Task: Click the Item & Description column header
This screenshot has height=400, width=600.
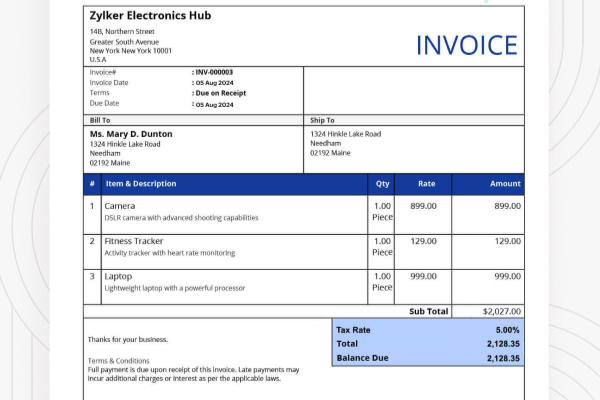Action: 141,183
